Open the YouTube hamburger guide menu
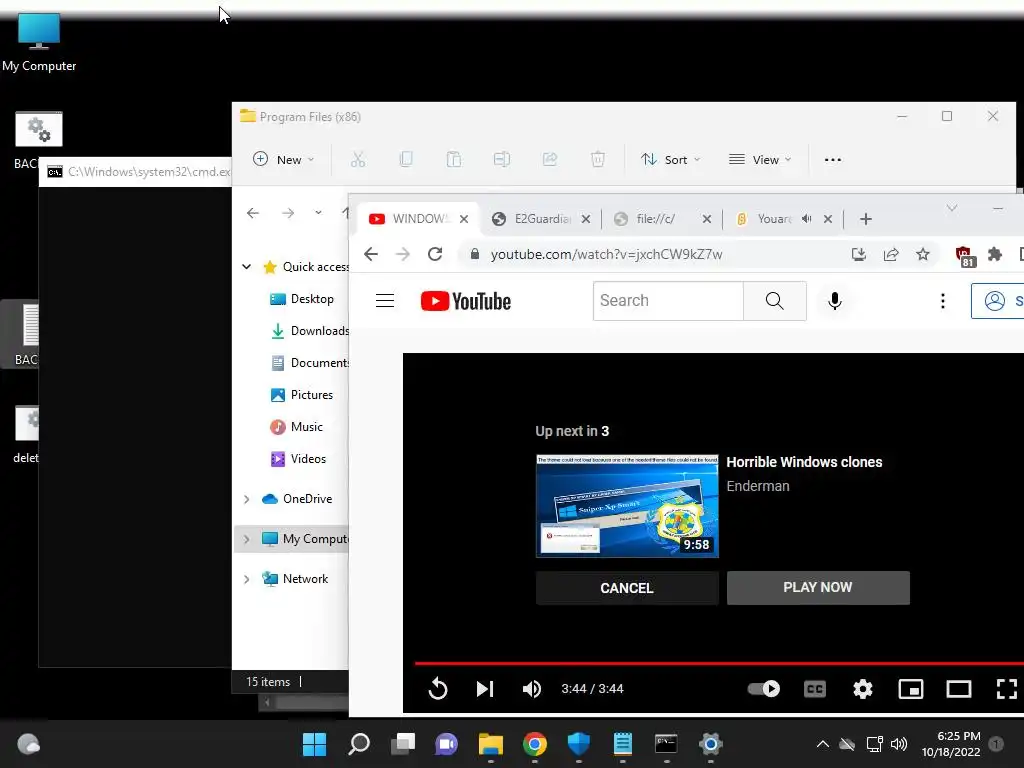Viewport: 1024px width, 768px height. 385,300
